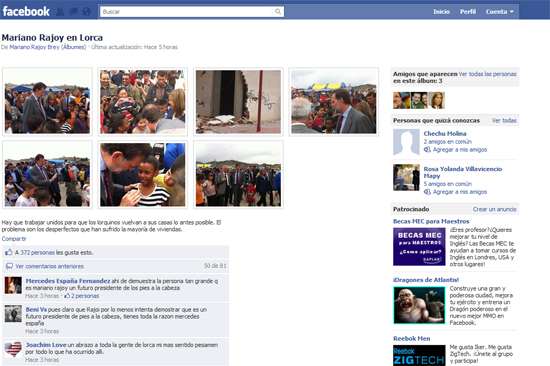This screenshot has width=550, height=366.
Task: Click the Compartir link
Action: point(14,239)
